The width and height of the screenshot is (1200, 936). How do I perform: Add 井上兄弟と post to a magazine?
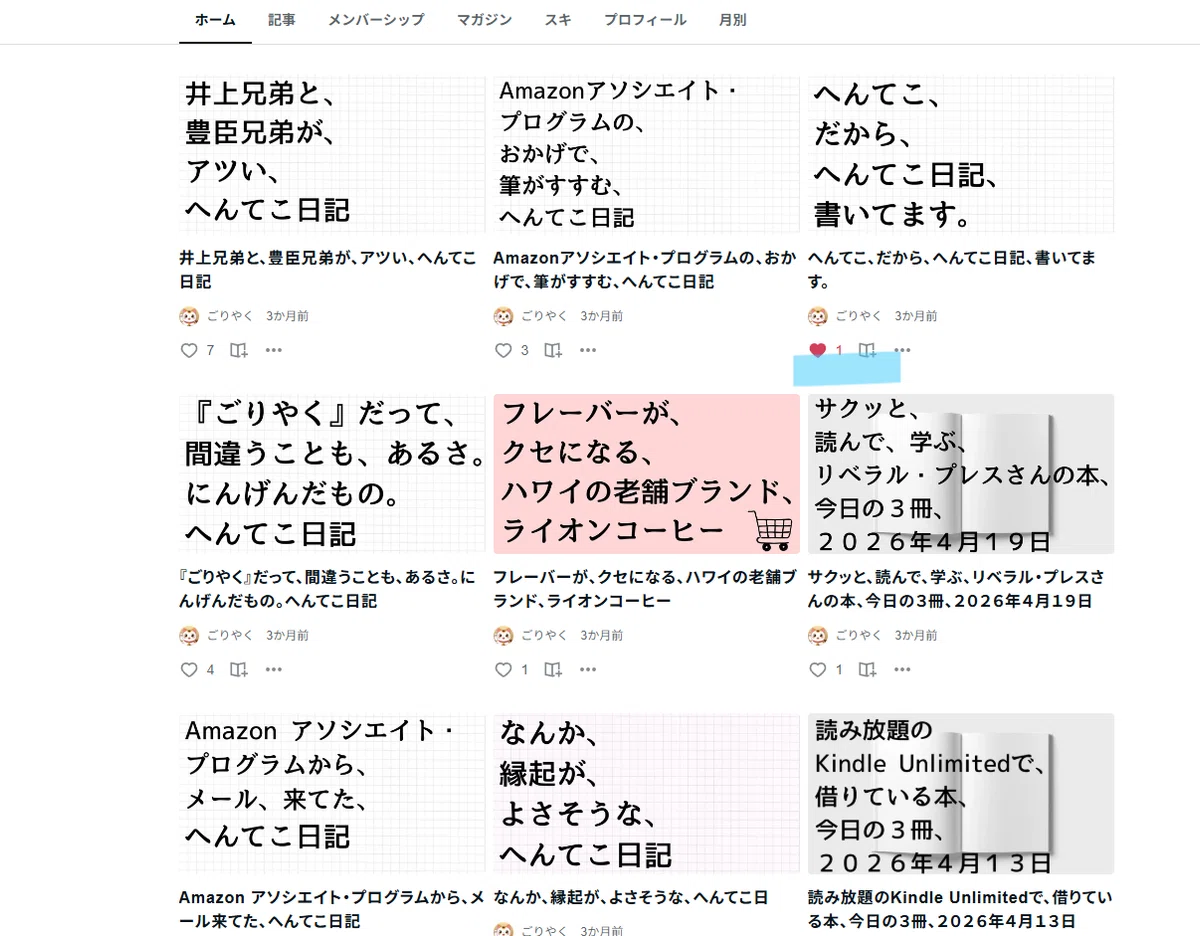click(x=239, y=350)
